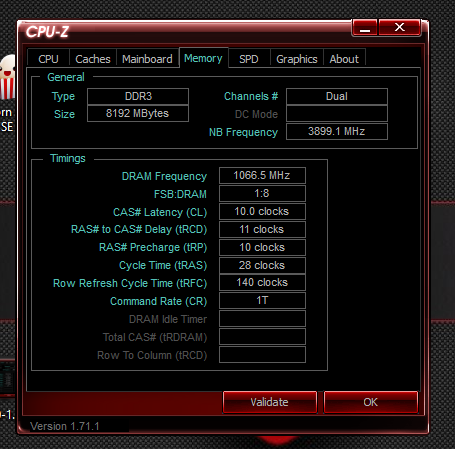Click the Row Refresh Cycle Time (tRFC) label
Image resolution: width=455 pixels, height=449 pixels.
coord(130,283)
